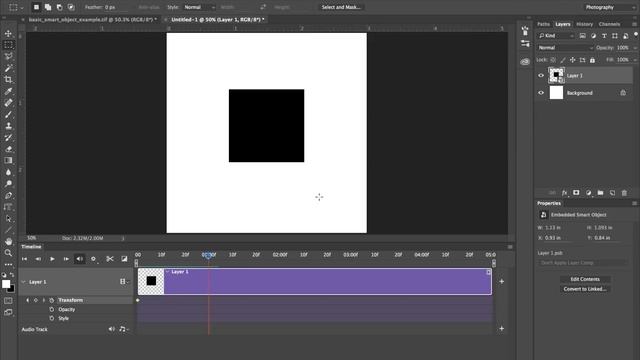The image size is (640, 360).
Task: Swap foreground and background colors
Action: coord(12,275)
